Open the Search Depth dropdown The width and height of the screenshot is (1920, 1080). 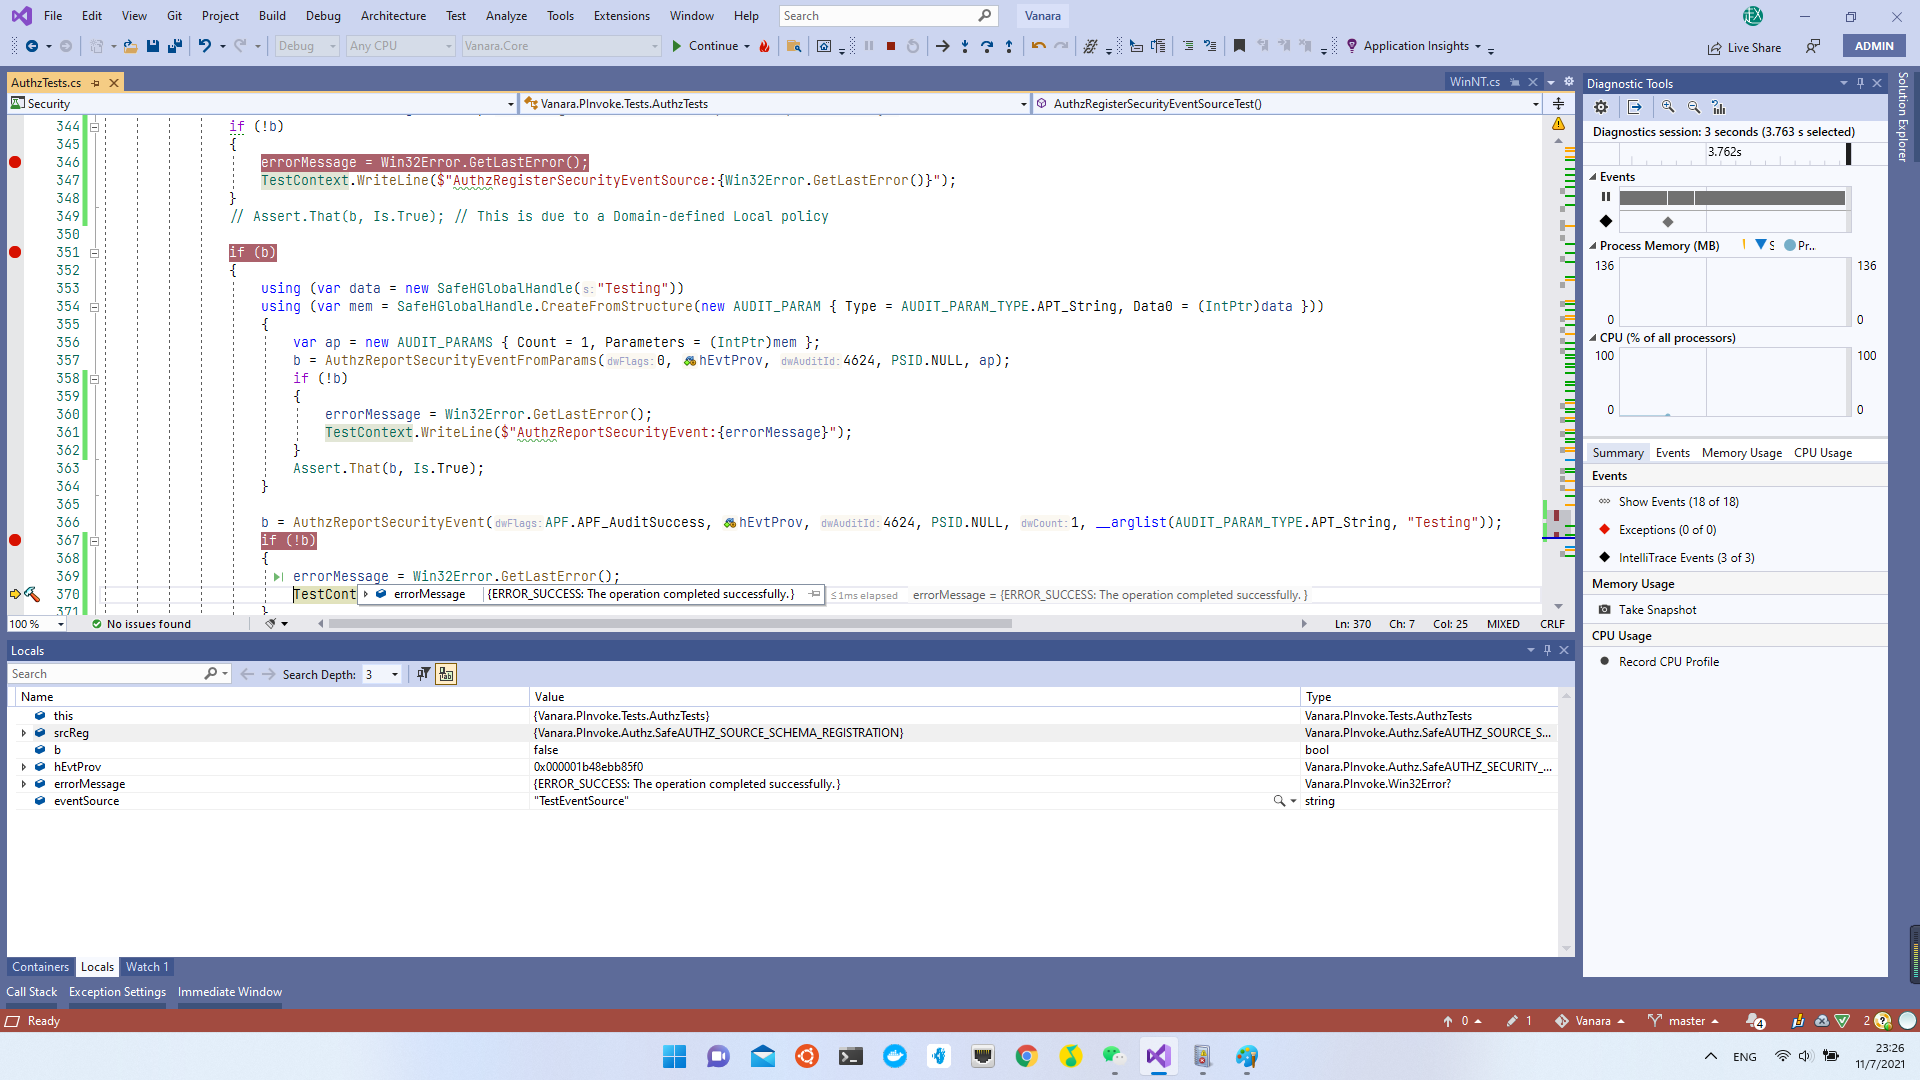point(395,675)
